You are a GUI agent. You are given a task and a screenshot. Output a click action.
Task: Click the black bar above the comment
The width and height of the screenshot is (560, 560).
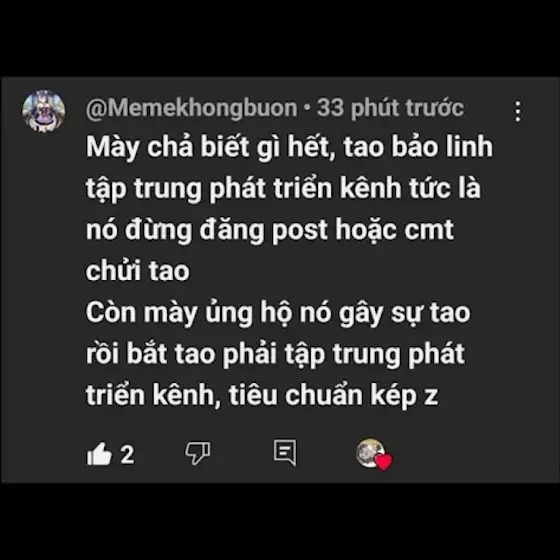click(x=280, y=38)
